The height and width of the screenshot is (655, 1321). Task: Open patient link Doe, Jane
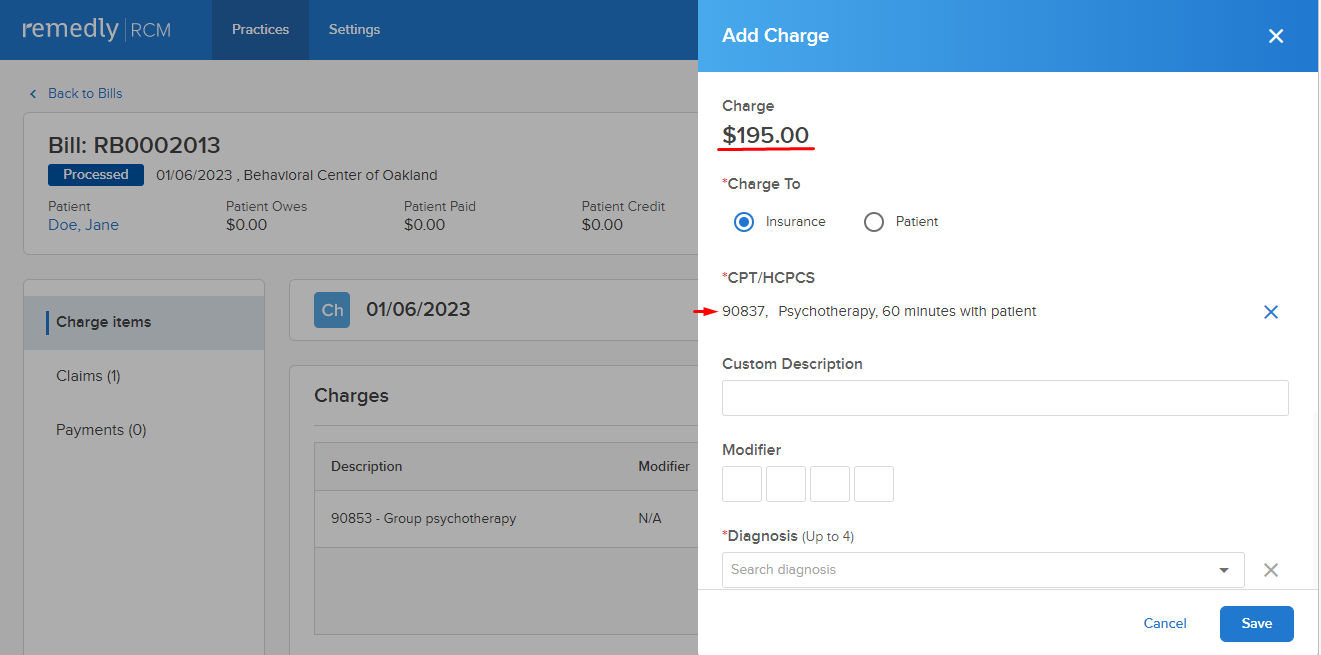(83, 225)
